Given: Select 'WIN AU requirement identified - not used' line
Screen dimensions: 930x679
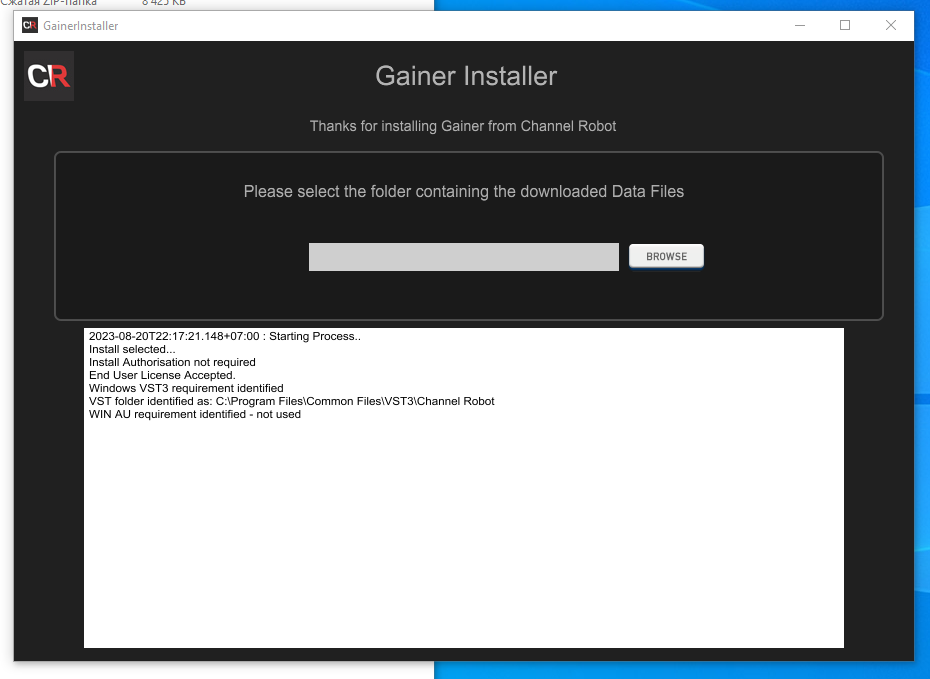Looking at the screenshot, I should (x=195, y=415).
